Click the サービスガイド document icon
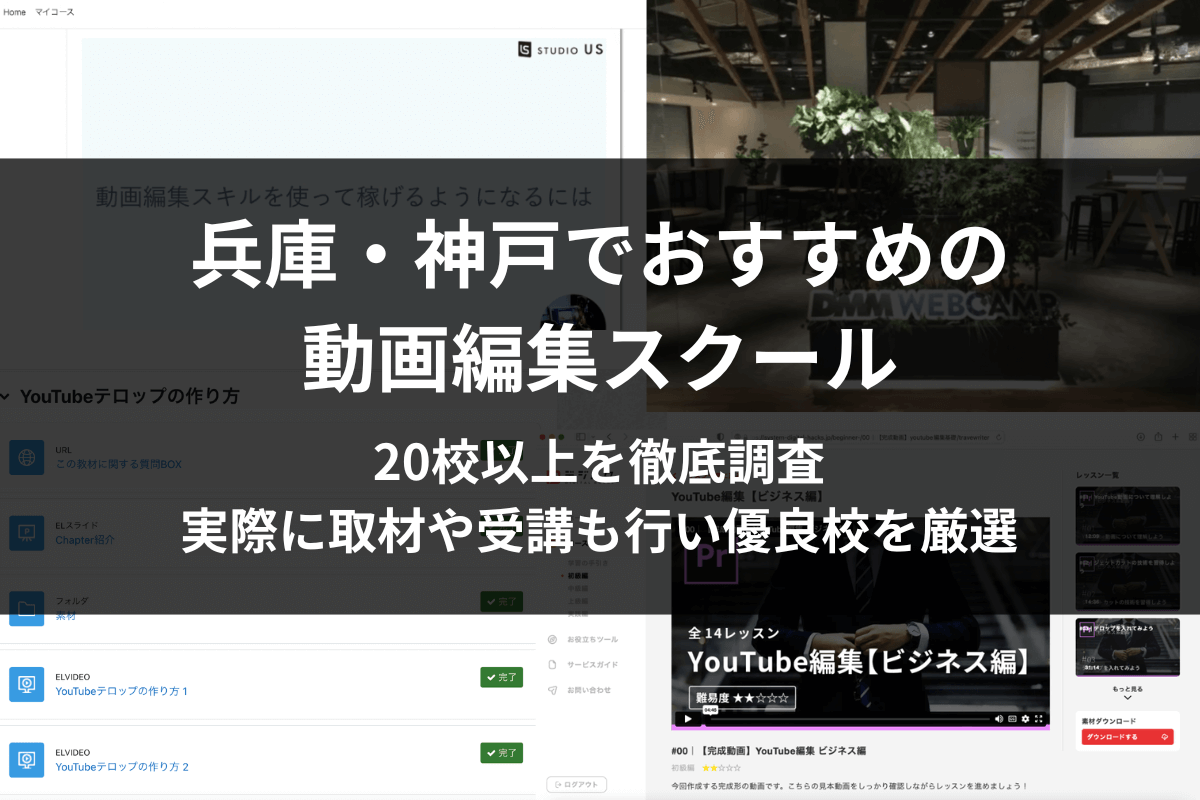This screenshot has height=800, width=1200. (552, 664)
